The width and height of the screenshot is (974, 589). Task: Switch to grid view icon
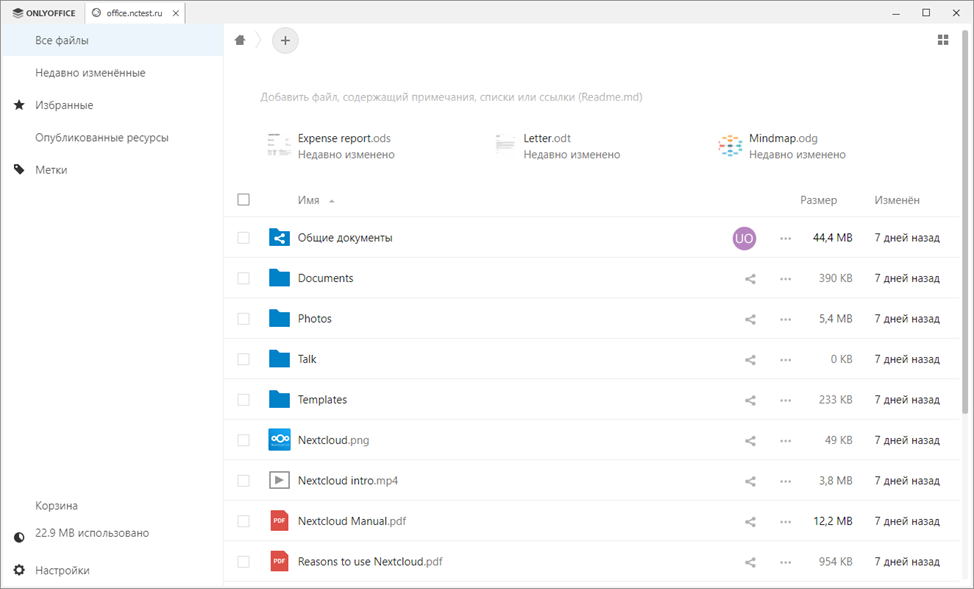942,40
